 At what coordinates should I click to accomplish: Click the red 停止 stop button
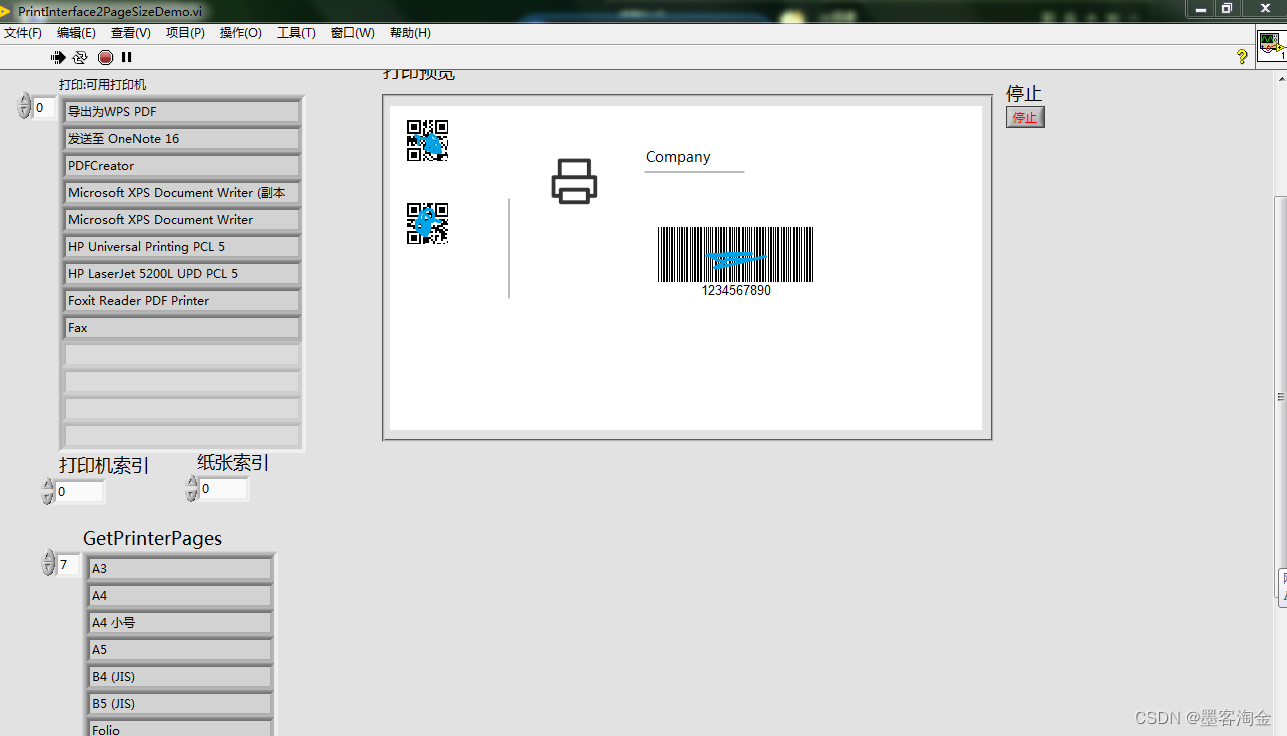[x=1025, y=117]
